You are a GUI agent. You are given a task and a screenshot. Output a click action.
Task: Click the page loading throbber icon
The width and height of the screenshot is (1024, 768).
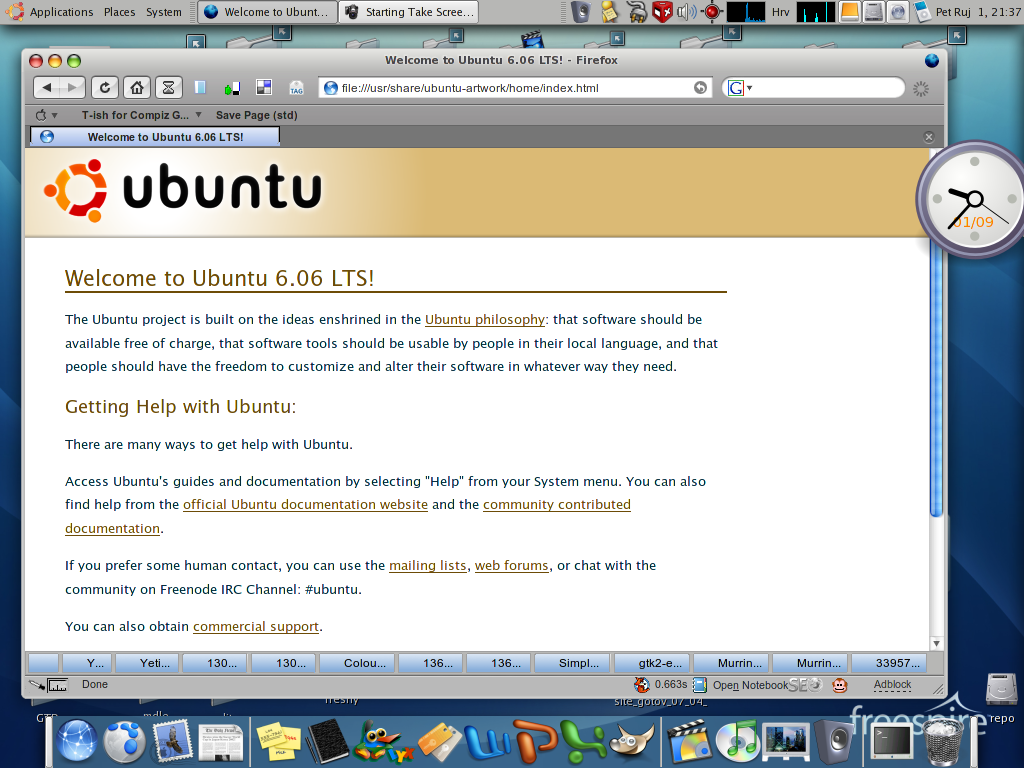[x=921, y=89]
